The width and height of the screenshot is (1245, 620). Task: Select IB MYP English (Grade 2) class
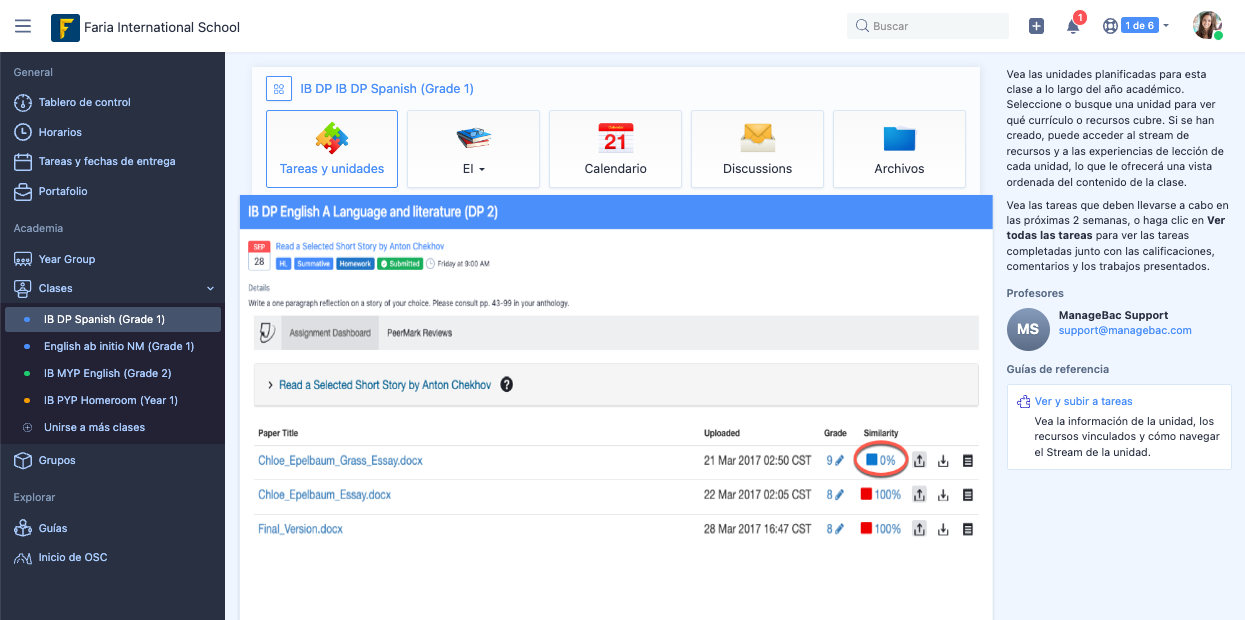click(x=107, y=373)
